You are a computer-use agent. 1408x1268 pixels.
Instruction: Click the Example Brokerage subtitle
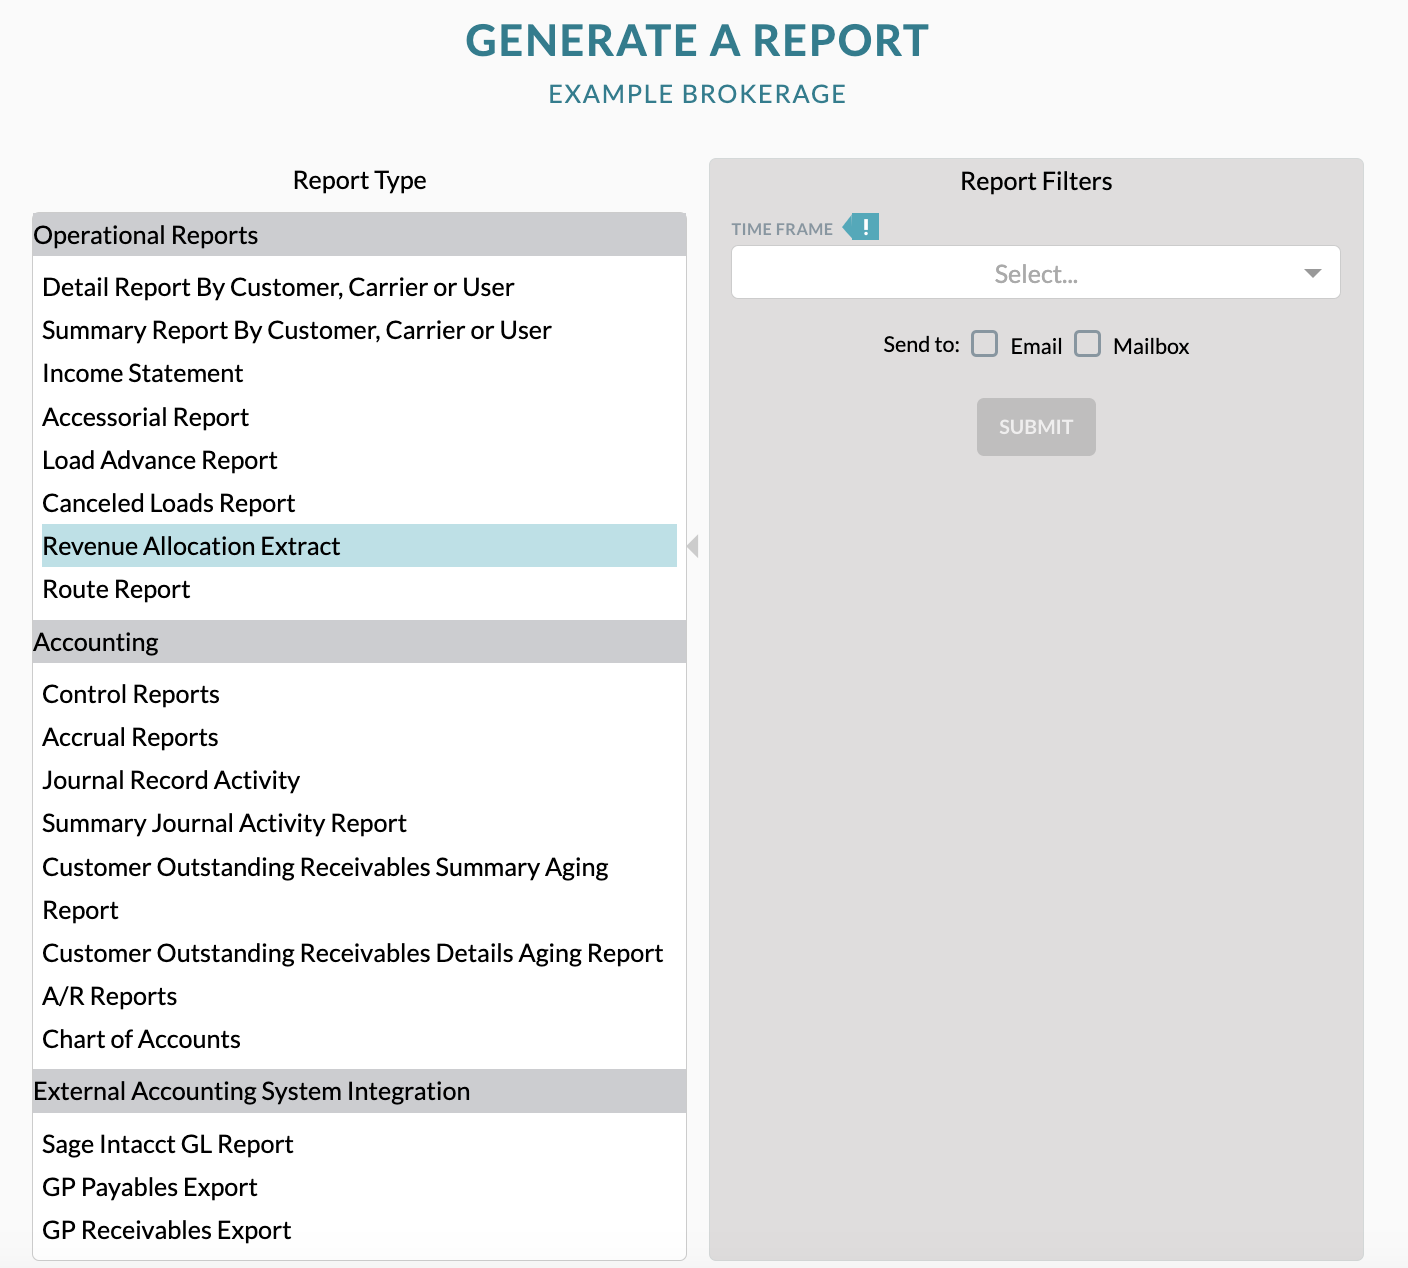click(697, 94)
